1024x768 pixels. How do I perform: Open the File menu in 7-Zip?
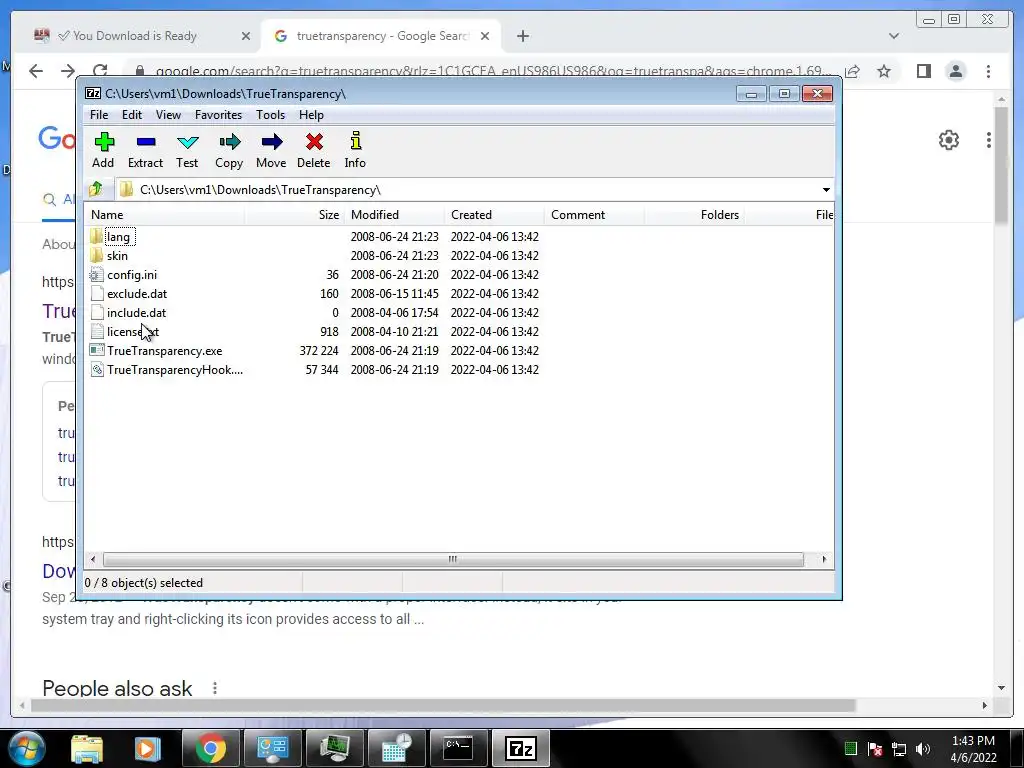click(x=99, y=115)
